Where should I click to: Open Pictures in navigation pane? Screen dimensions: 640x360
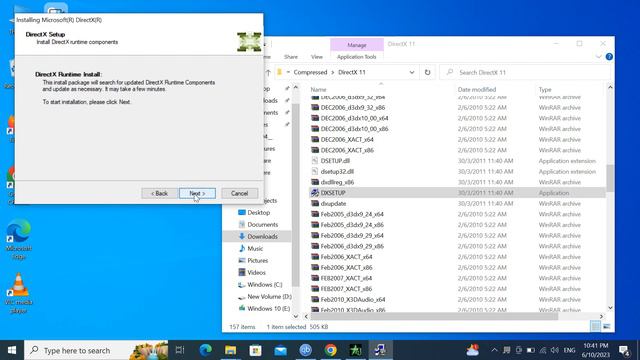point(258,260)
